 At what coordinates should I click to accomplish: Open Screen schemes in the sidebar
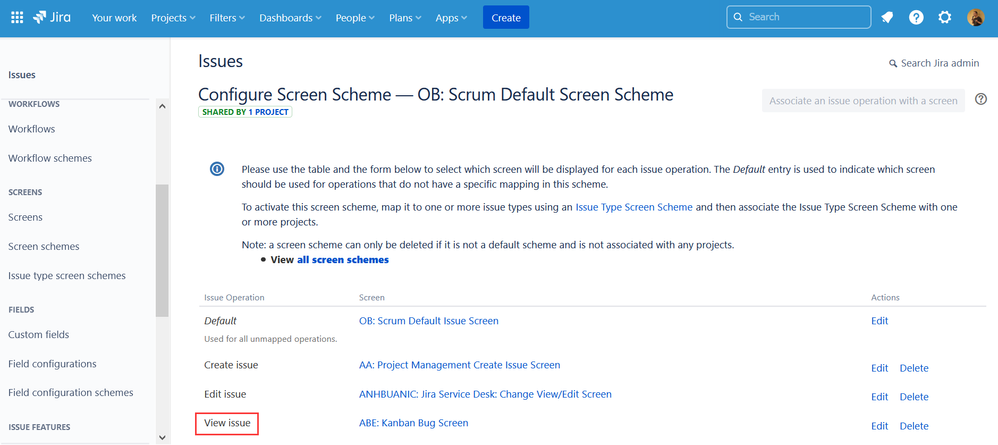click(44, 246)
